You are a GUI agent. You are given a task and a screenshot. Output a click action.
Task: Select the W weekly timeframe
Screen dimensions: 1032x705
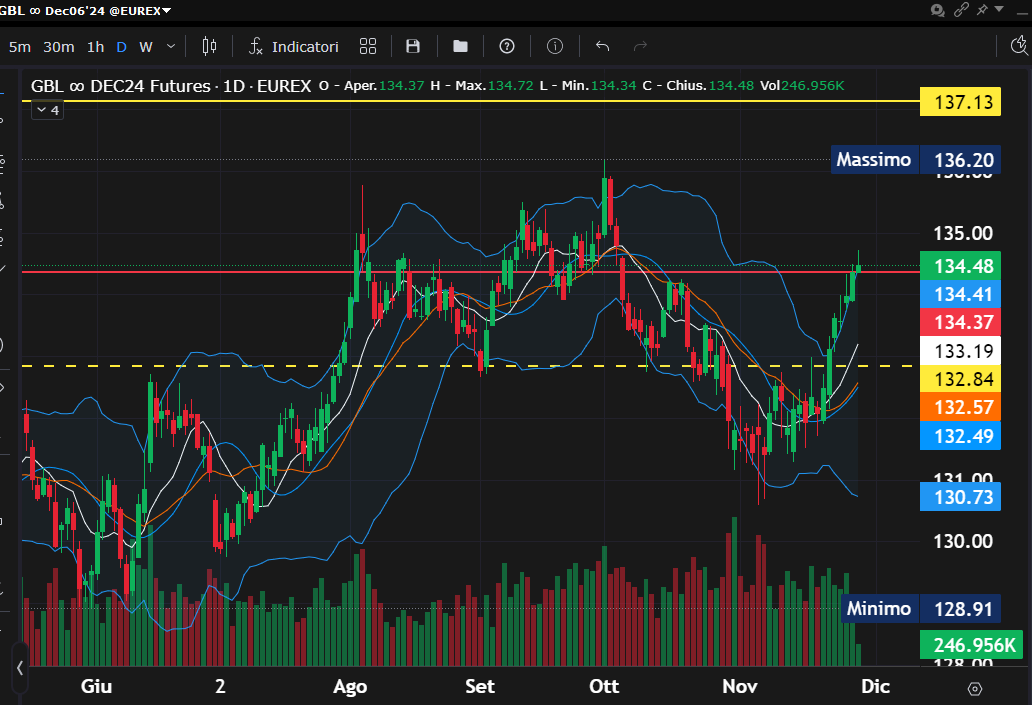click(146, 46)
